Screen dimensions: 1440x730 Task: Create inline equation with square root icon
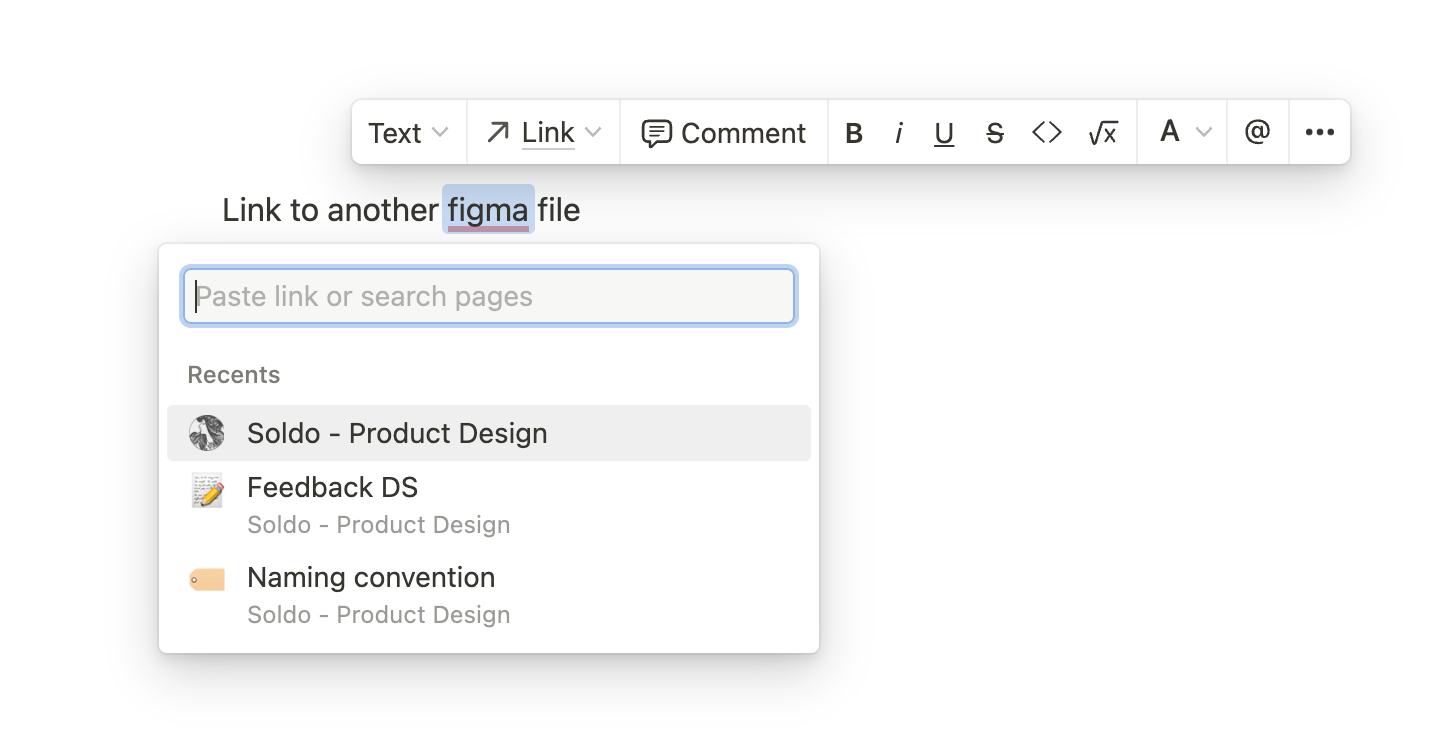point(1103,133)
